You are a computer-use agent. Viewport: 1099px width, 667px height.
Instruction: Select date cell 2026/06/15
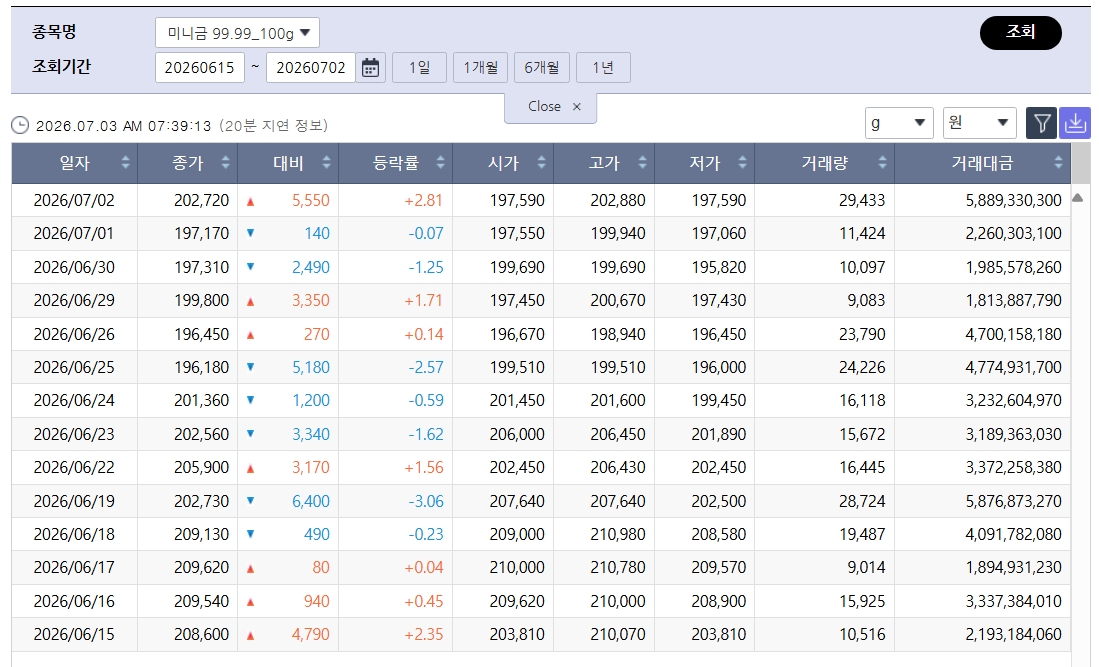(74, 635)
